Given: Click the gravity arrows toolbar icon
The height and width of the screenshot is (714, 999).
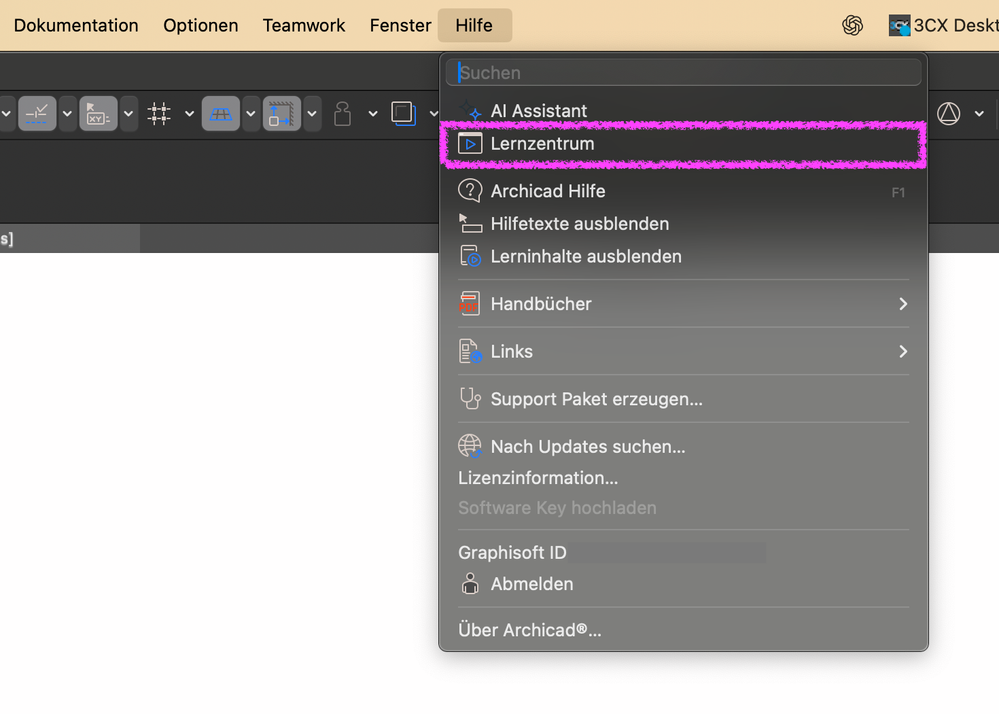Looking at the screenshot, I should [281, 114].
